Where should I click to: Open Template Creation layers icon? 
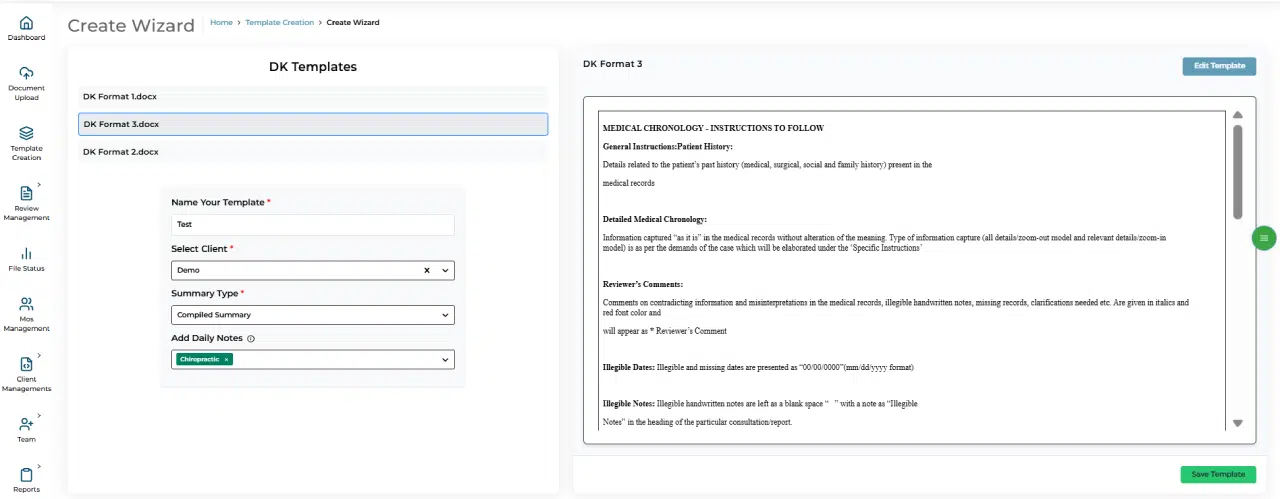(x=27, y=133)
